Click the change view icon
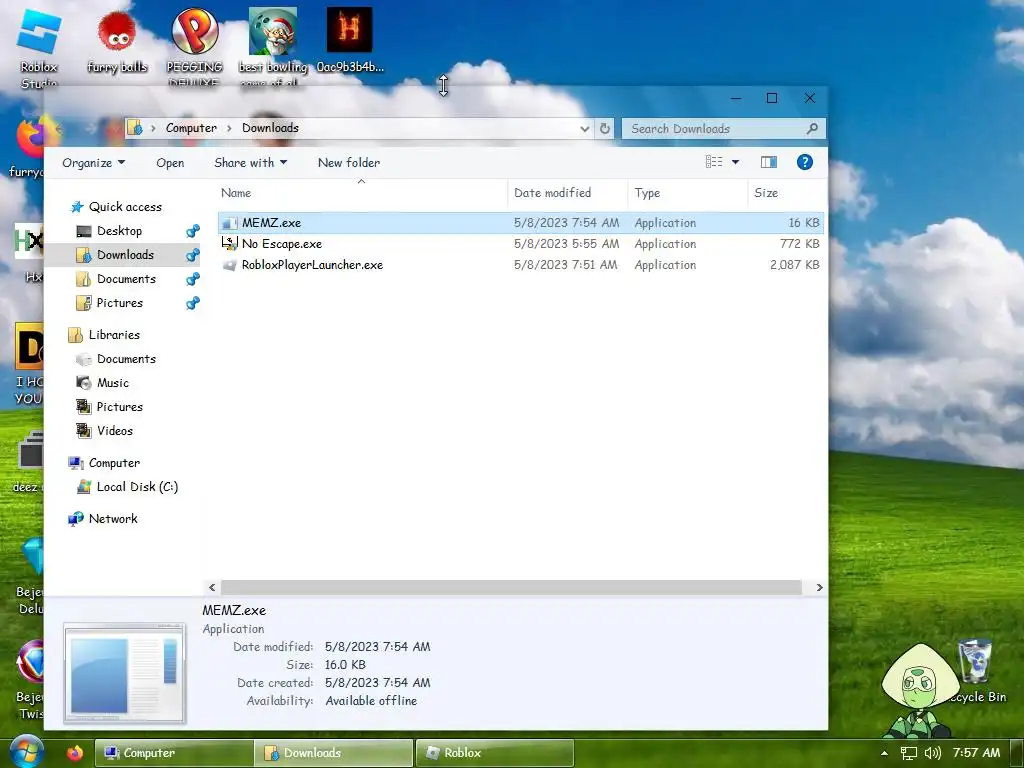Viewport: 1024px width, 768px height. click(714, 162)
